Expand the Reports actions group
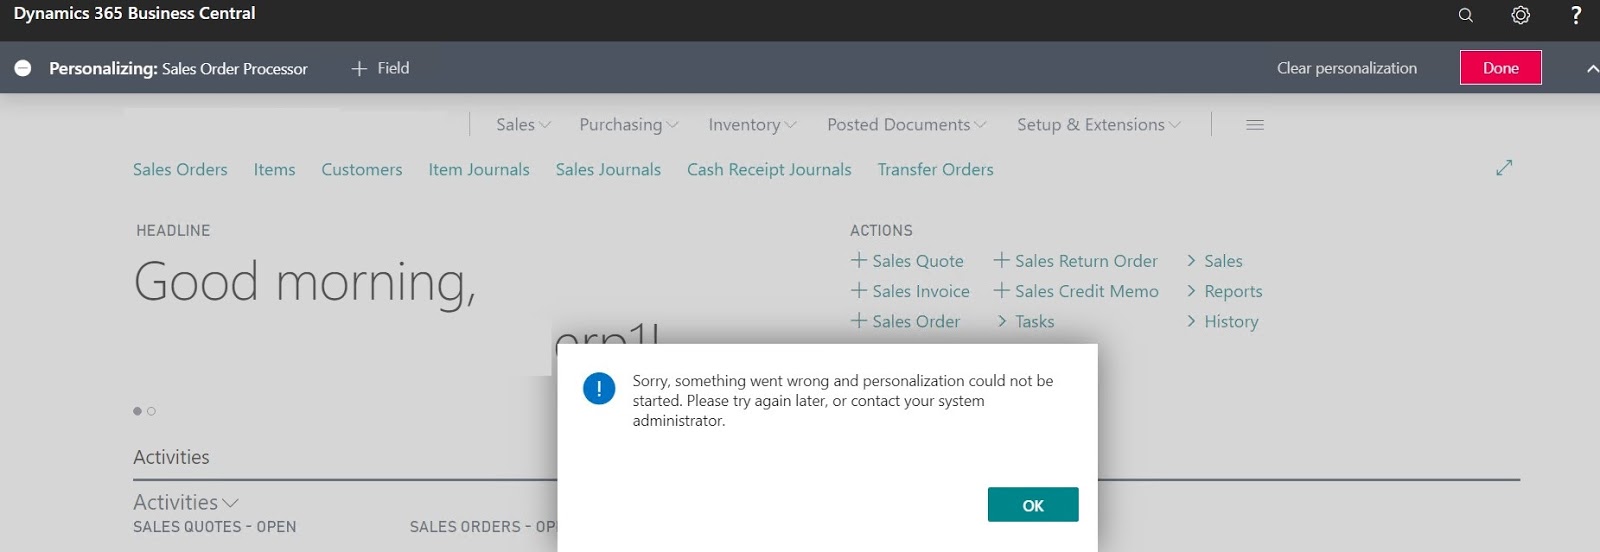This screenshot has height=552, width=1600. (1224, 291)
